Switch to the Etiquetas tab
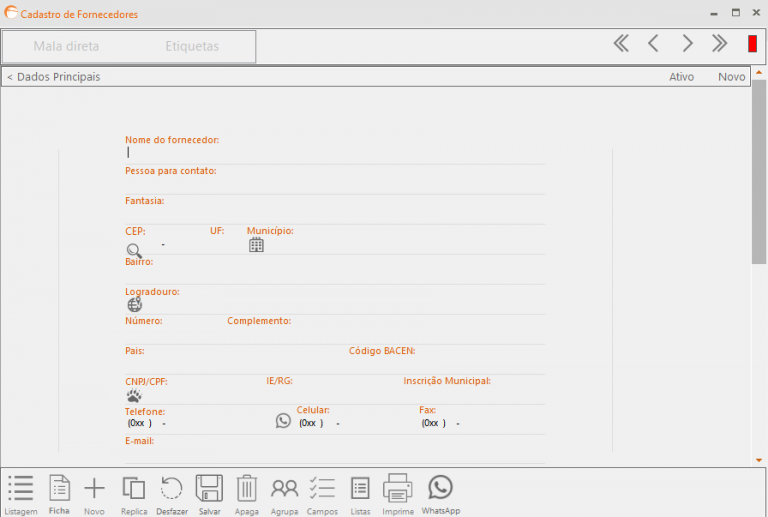This screenshot has height=517, width=768. point(192,46)
